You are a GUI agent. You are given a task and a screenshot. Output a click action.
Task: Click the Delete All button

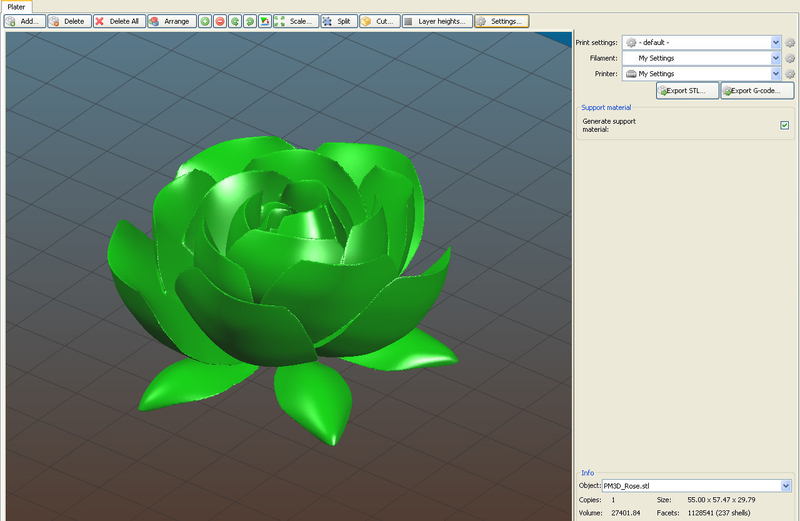click(x=119, y=21)
